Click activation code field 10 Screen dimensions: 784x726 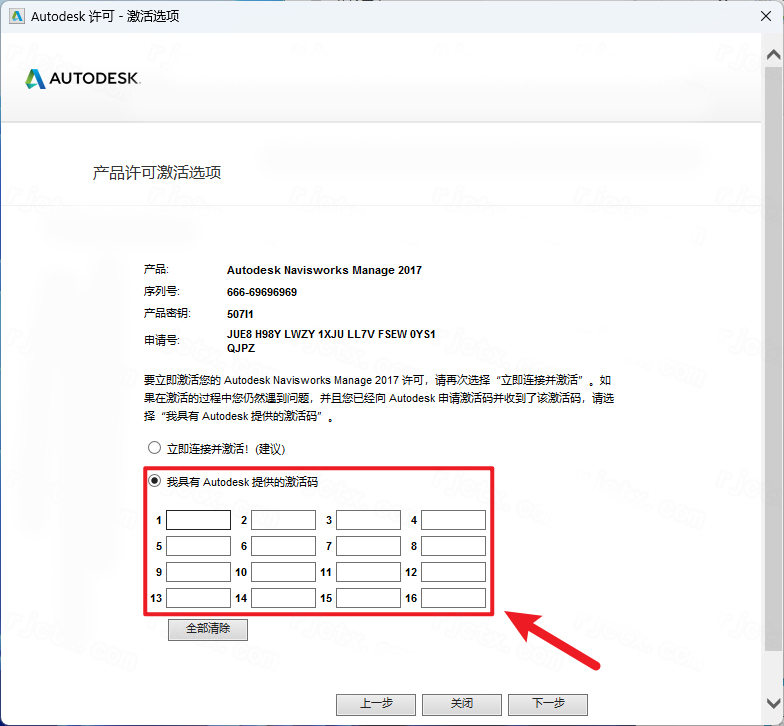click(284, 572)
